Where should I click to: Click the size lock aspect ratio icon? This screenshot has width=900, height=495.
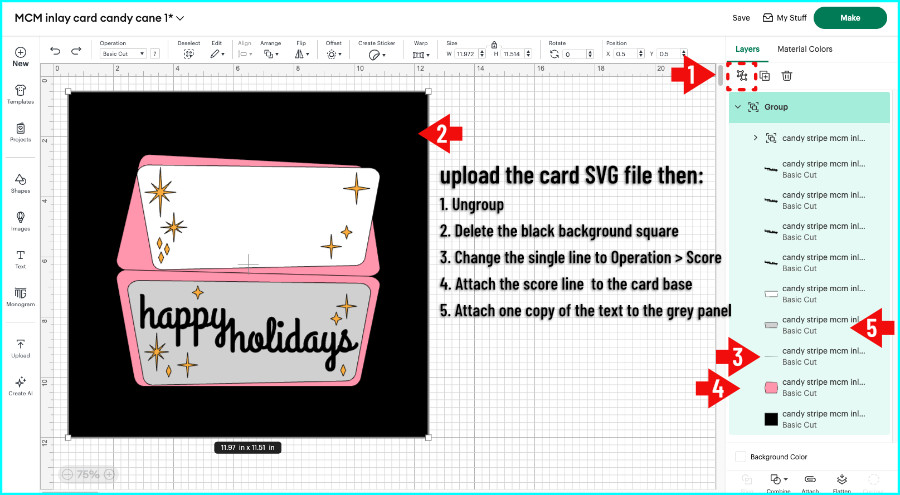pos(494,44)
